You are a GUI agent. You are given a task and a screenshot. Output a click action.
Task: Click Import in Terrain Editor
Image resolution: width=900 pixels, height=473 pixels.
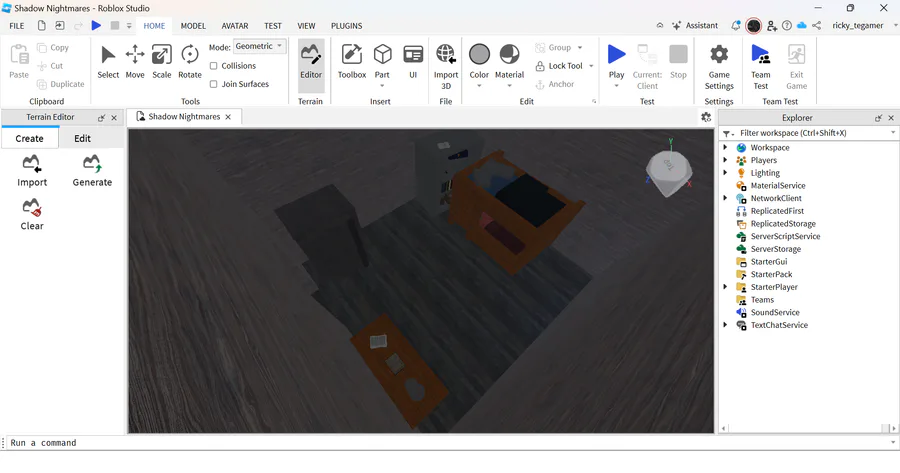pos(32,171)
